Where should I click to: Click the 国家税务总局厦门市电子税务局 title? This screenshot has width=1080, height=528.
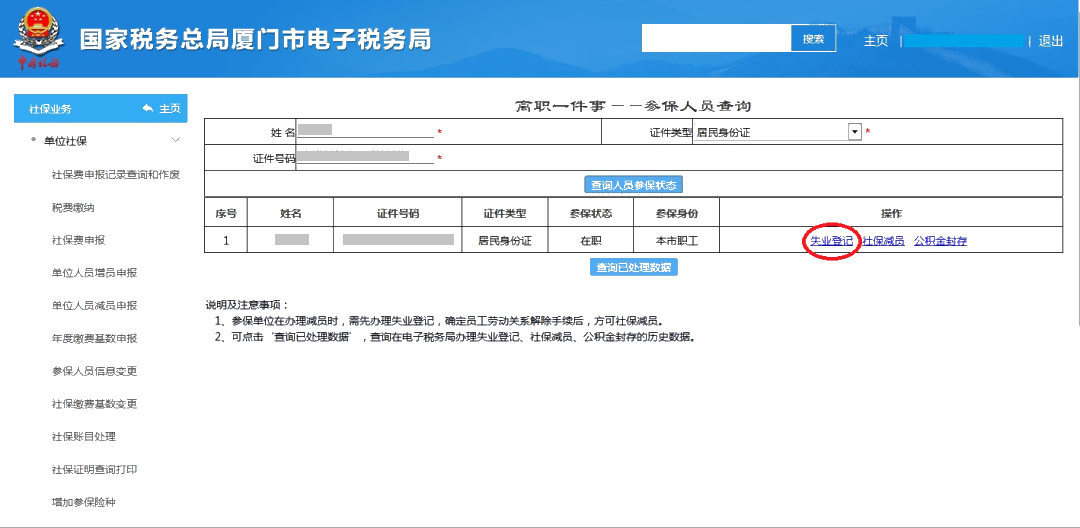coord(256,39)
